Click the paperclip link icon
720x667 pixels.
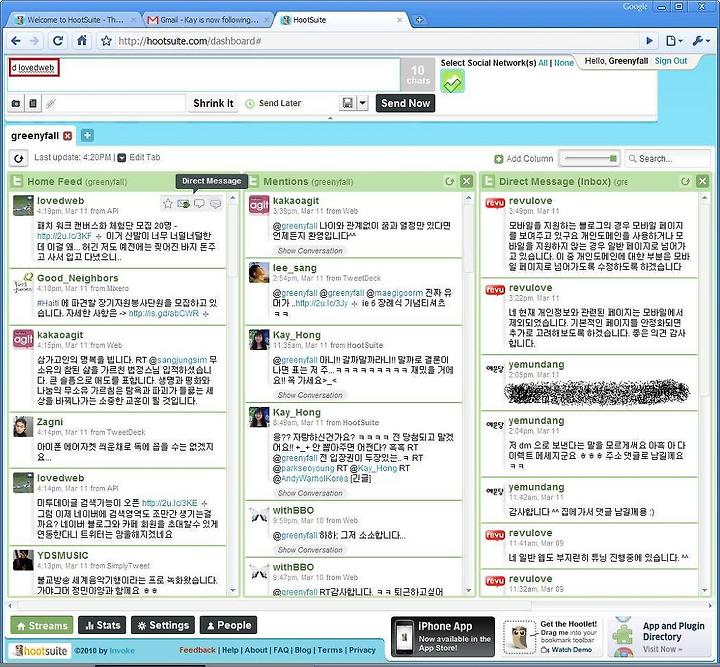point(51,104)
